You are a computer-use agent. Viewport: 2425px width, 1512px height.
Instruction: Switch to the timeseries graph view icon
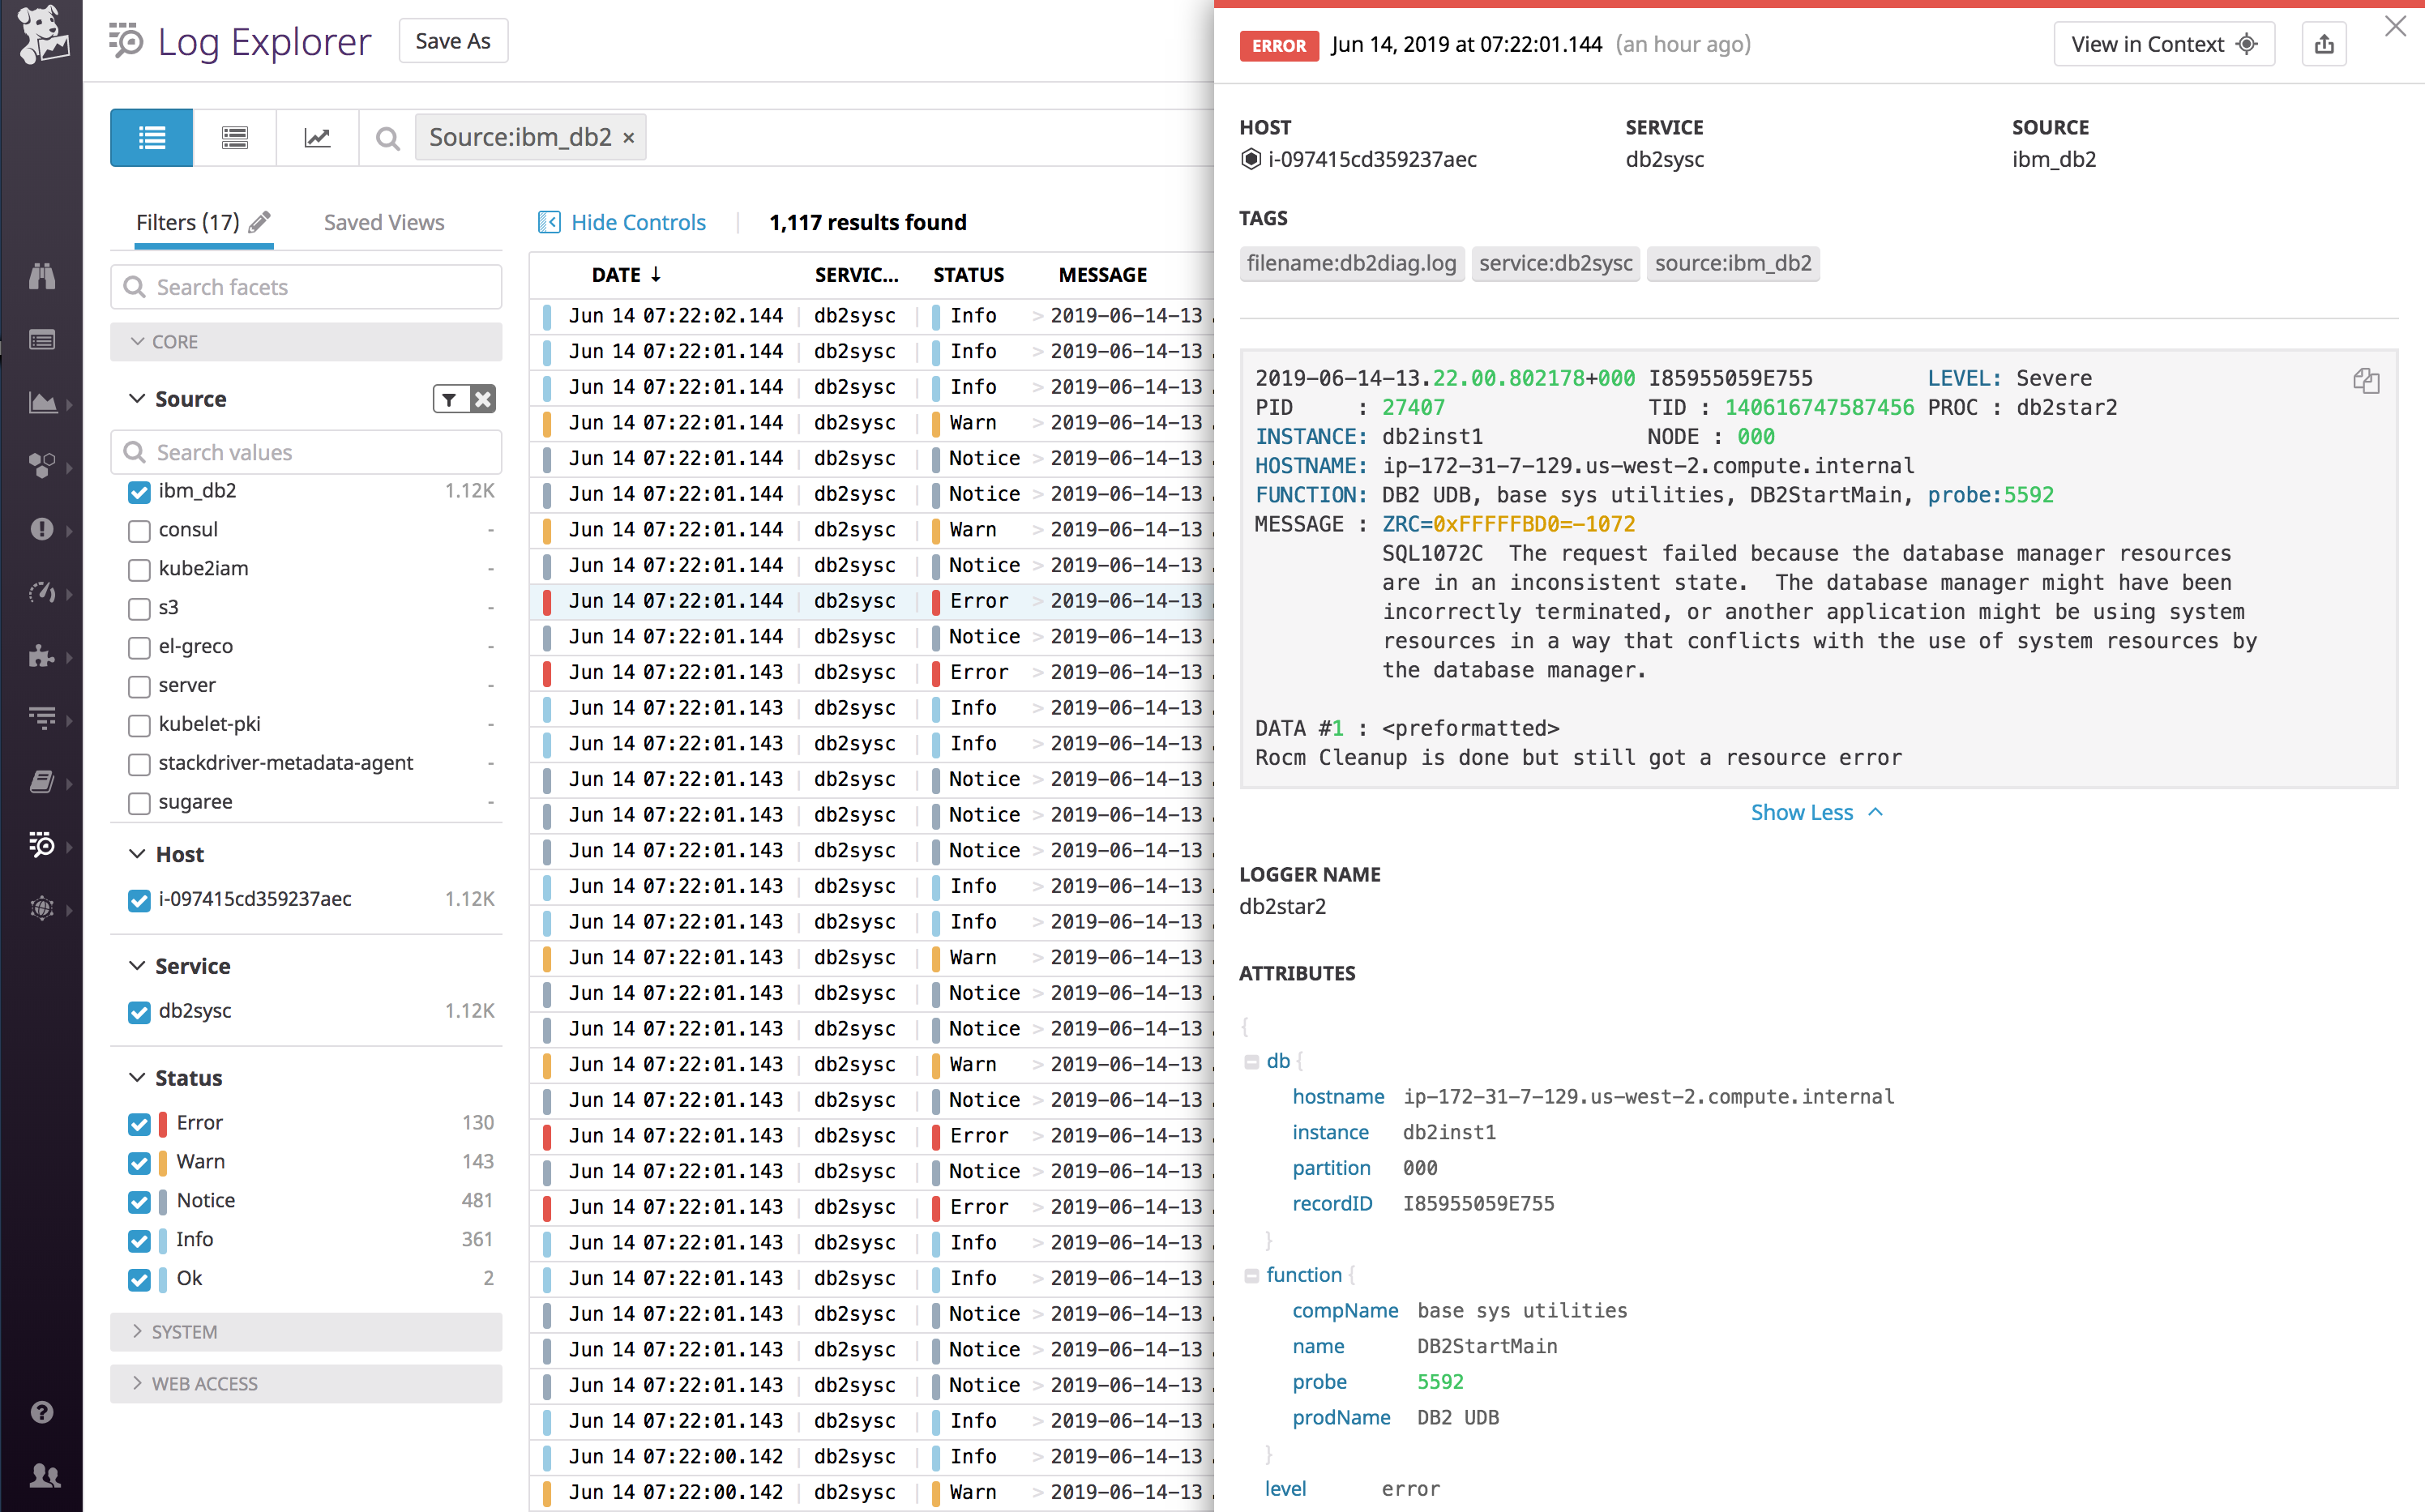318,137
